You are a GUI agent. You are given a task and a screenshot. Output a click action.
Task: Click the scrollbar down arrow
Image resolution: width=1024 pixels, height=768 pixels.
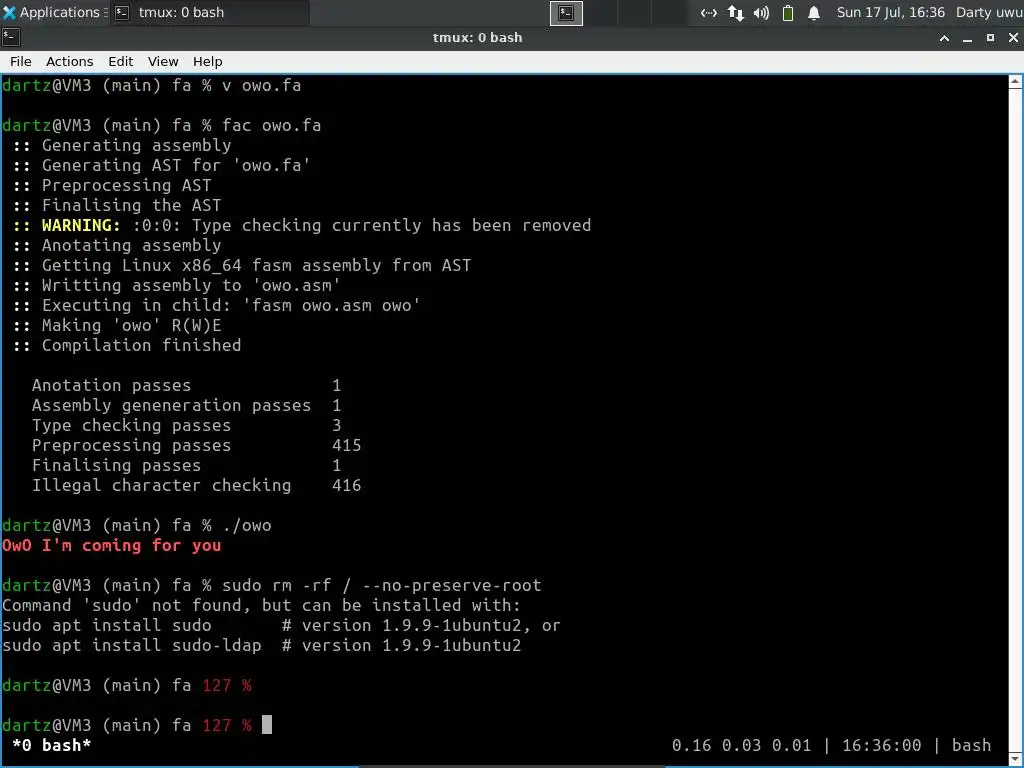tap(1015, 759)
